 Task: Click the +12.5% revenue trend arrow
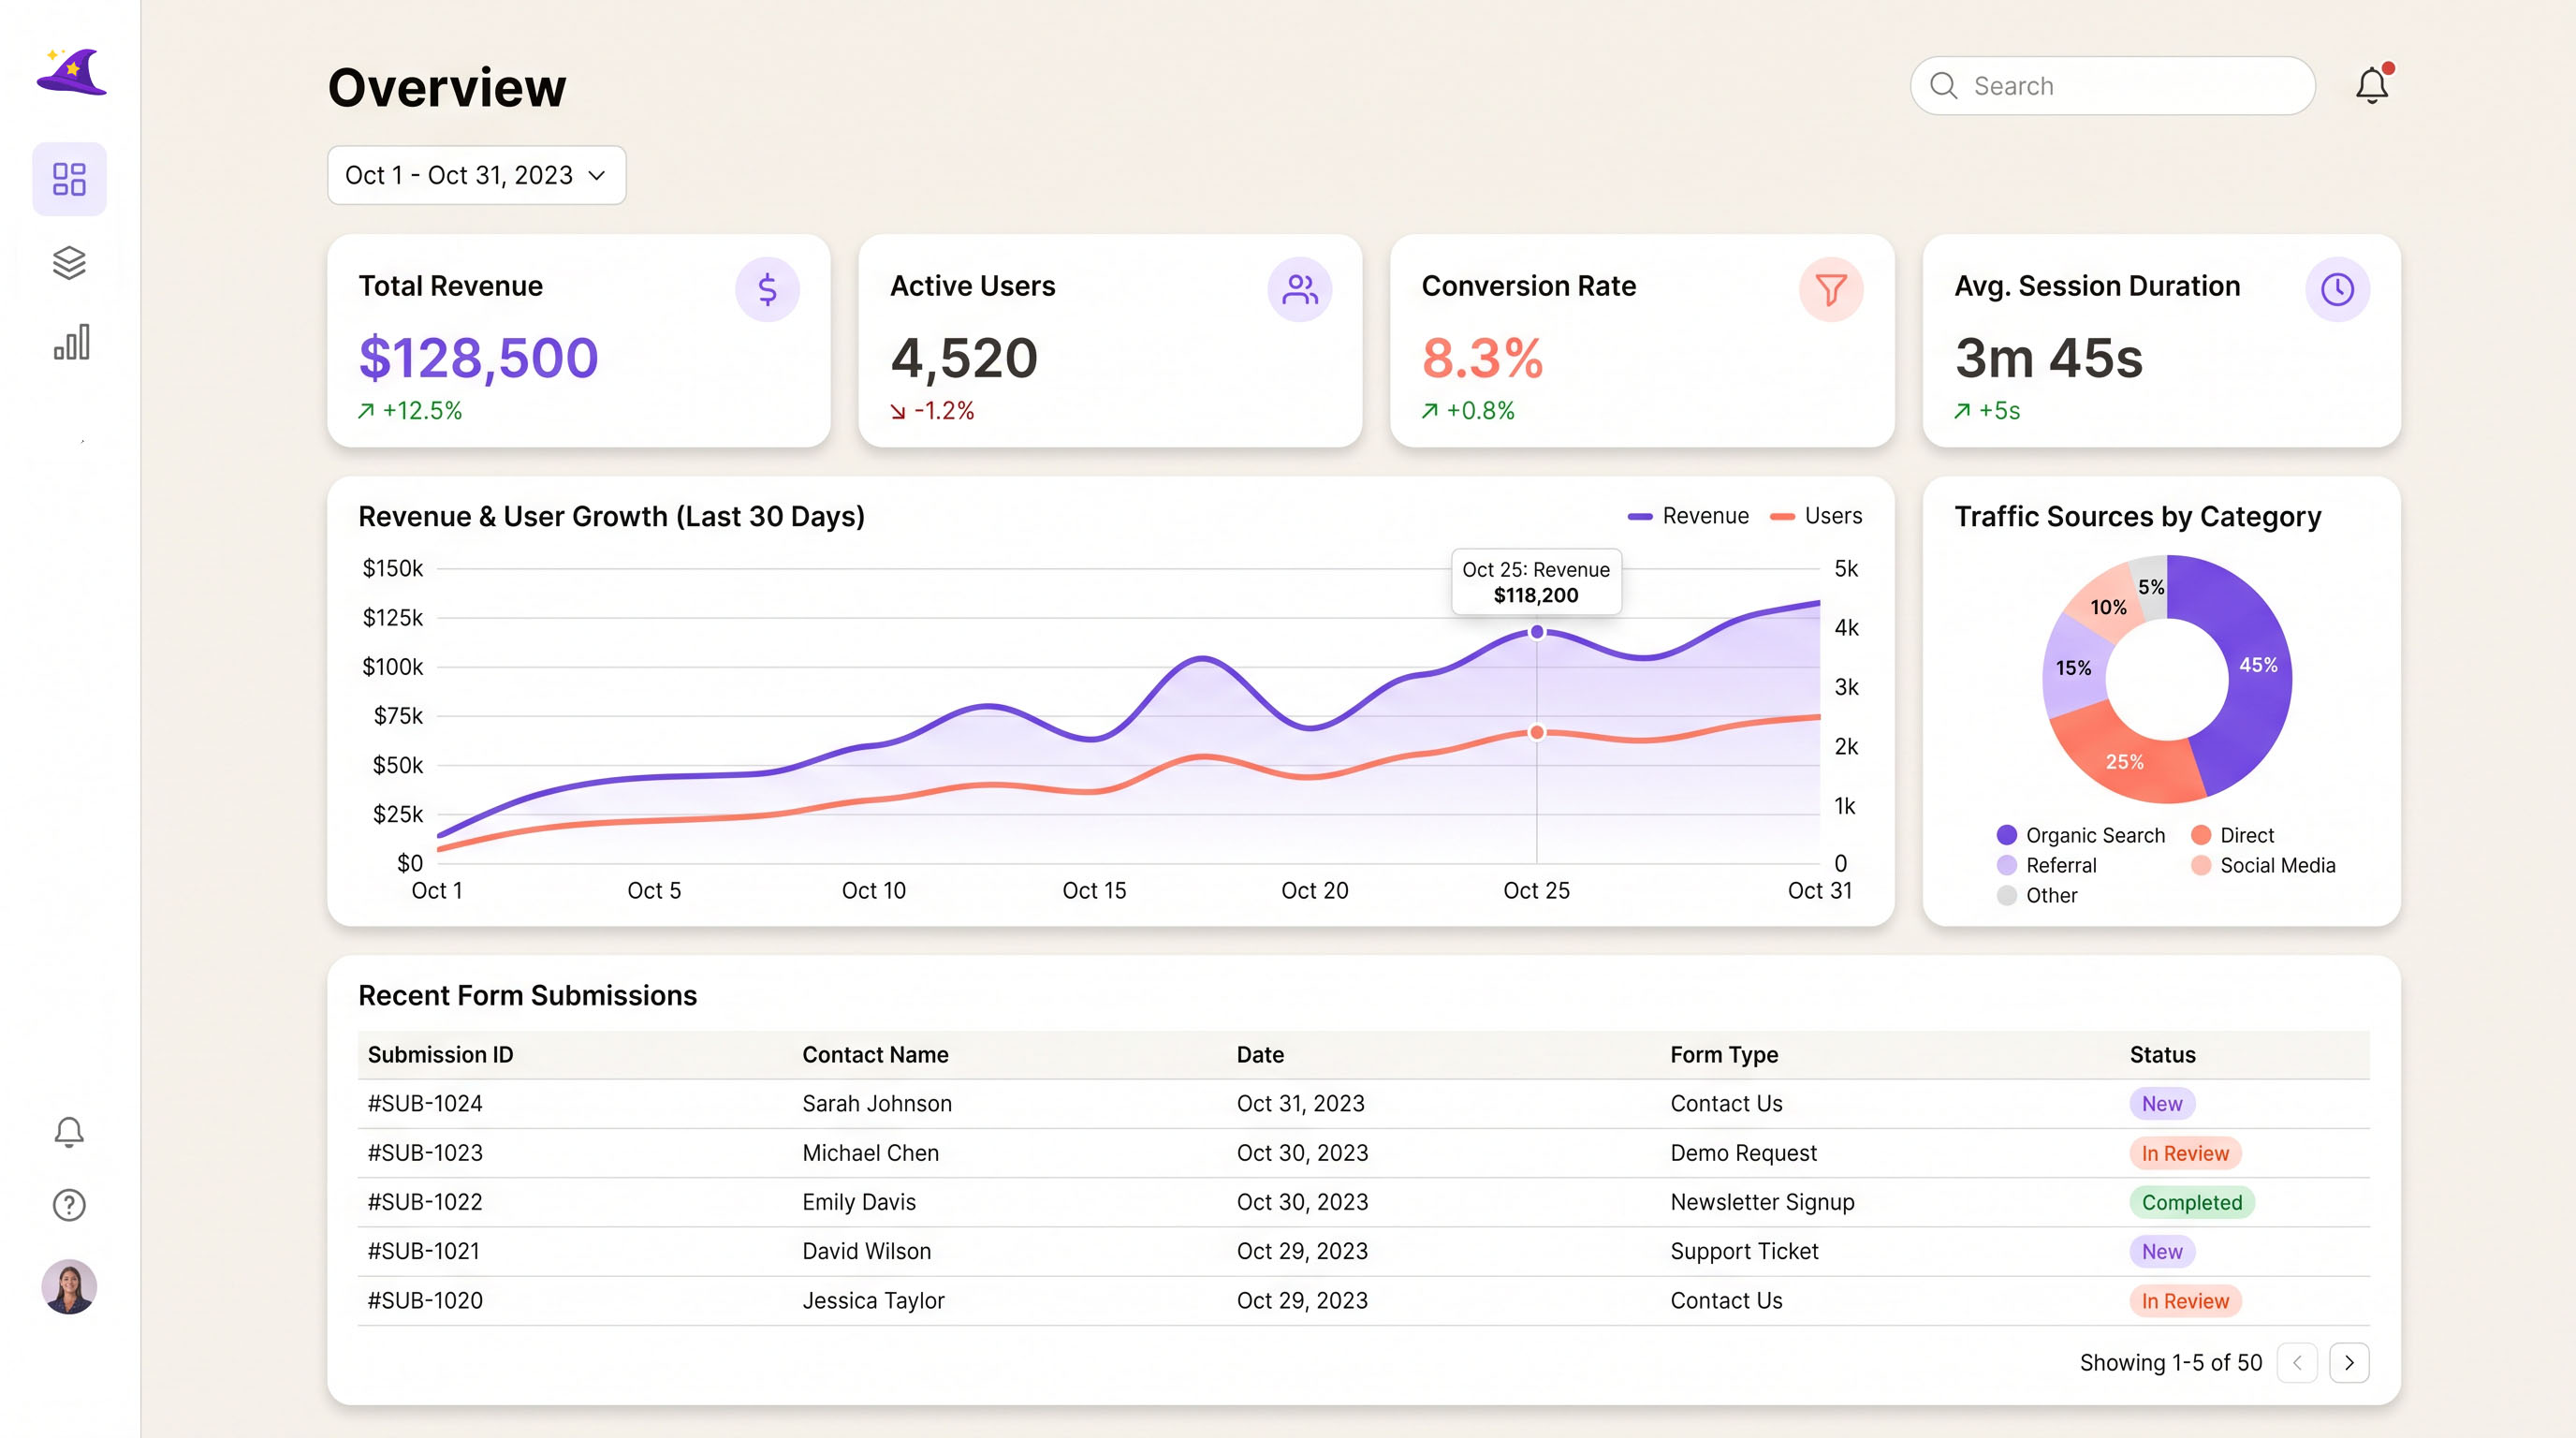pyautogui.click(x=366, y=411)
